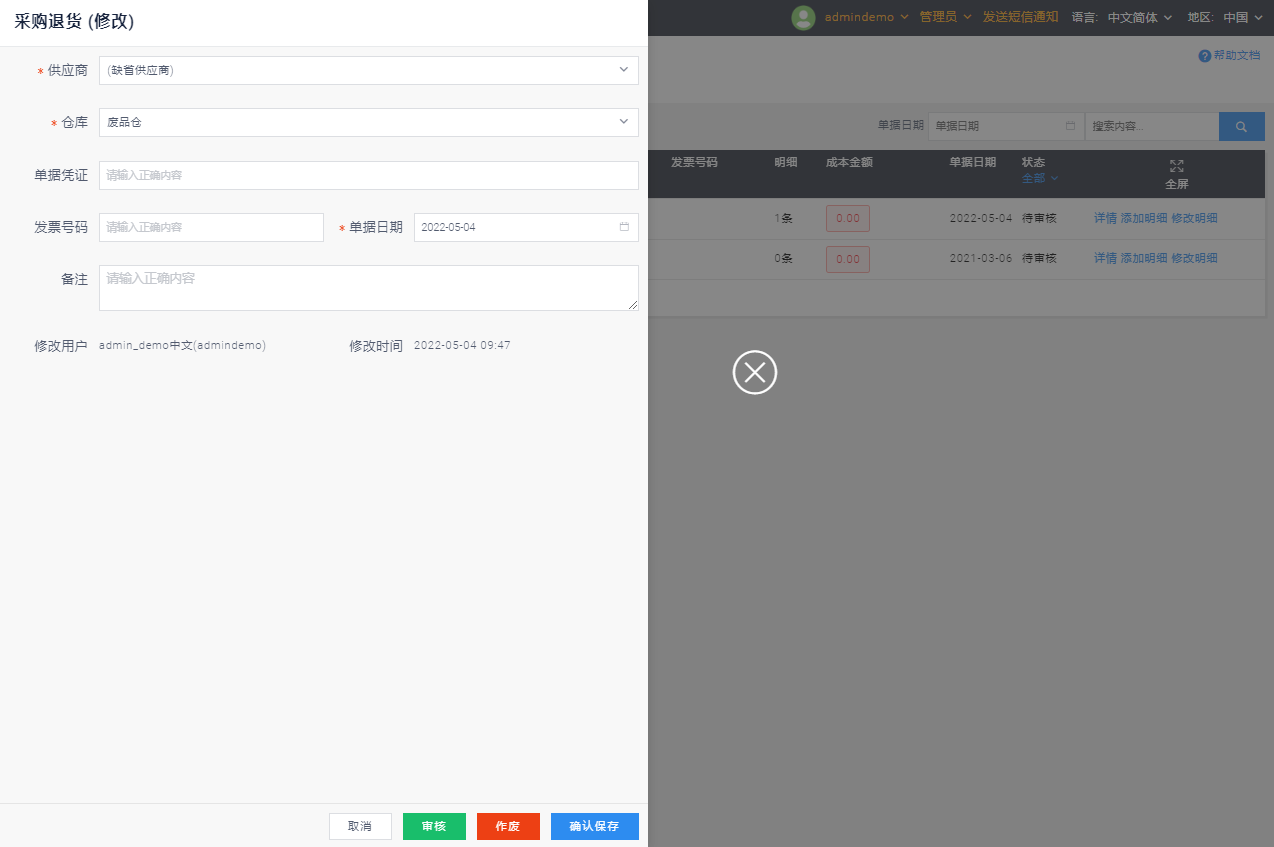Screen dimensions: 1274x847
Task: Click the 取消 button
Action: (x=360, y=826)
